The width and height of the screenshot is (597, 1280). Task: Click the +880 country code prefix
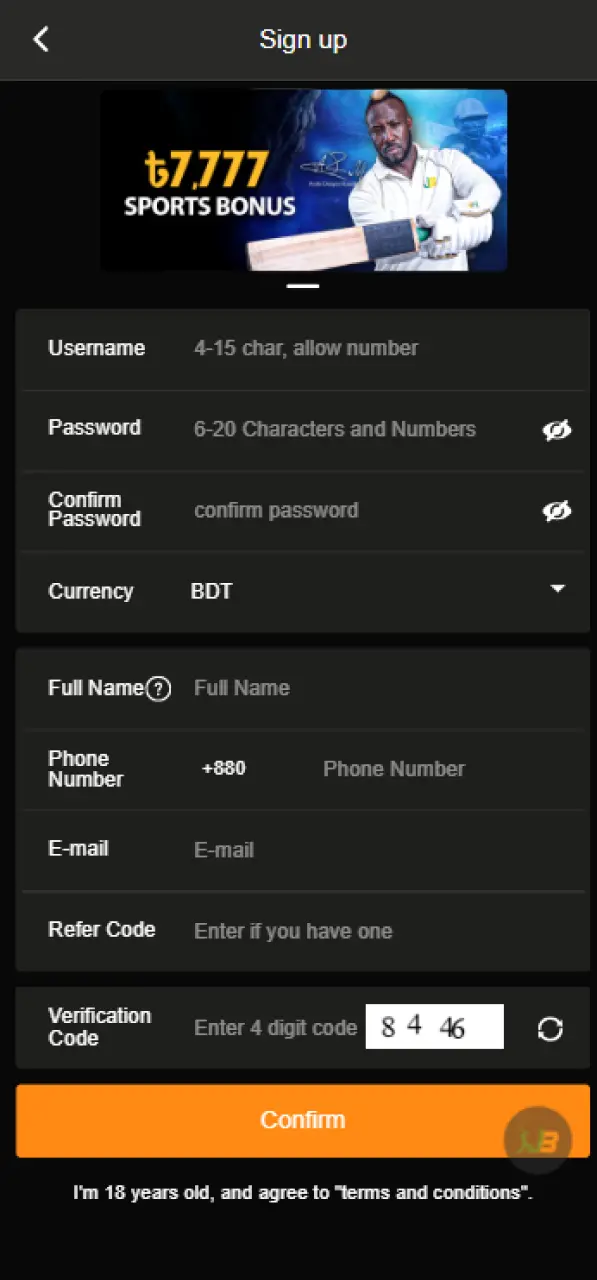[x=224, y=768]
